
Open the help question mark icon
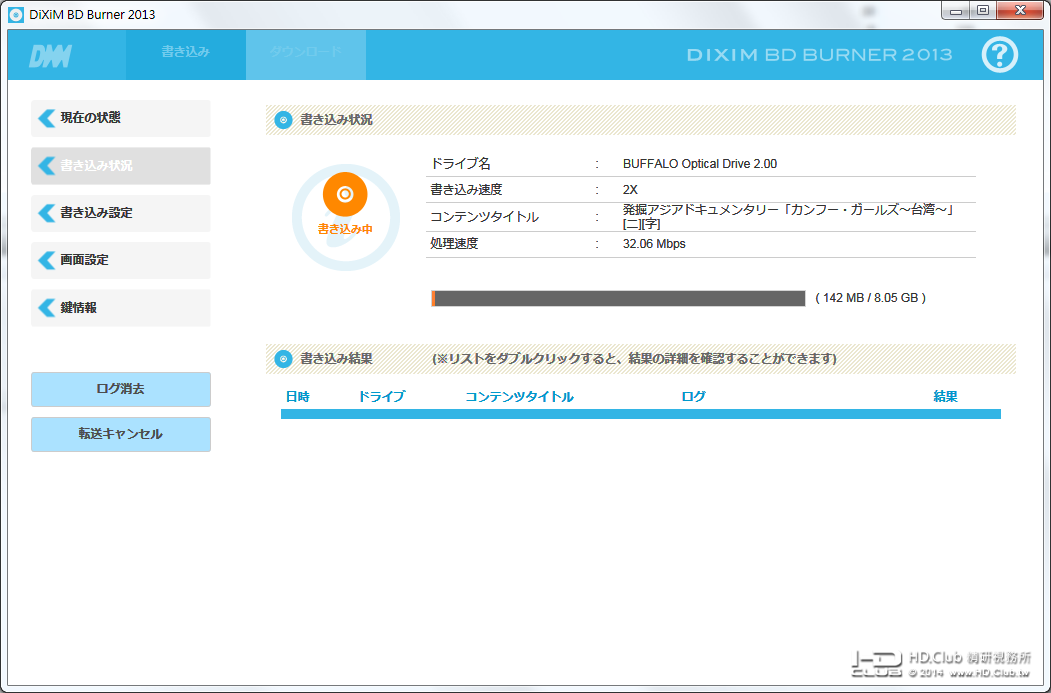pos(999,55)
